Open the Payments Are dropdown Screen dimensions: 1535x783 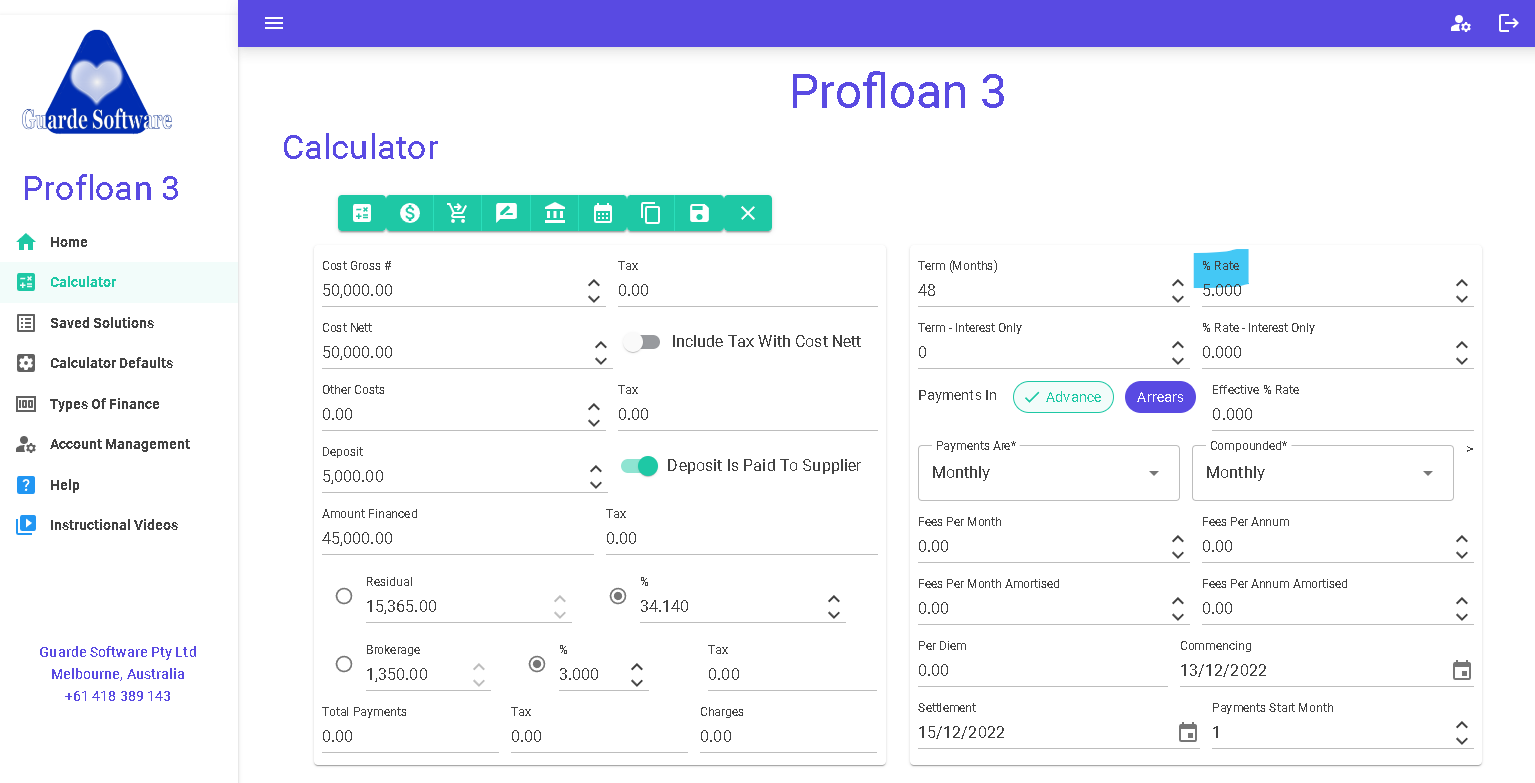tap(1048, 473)
